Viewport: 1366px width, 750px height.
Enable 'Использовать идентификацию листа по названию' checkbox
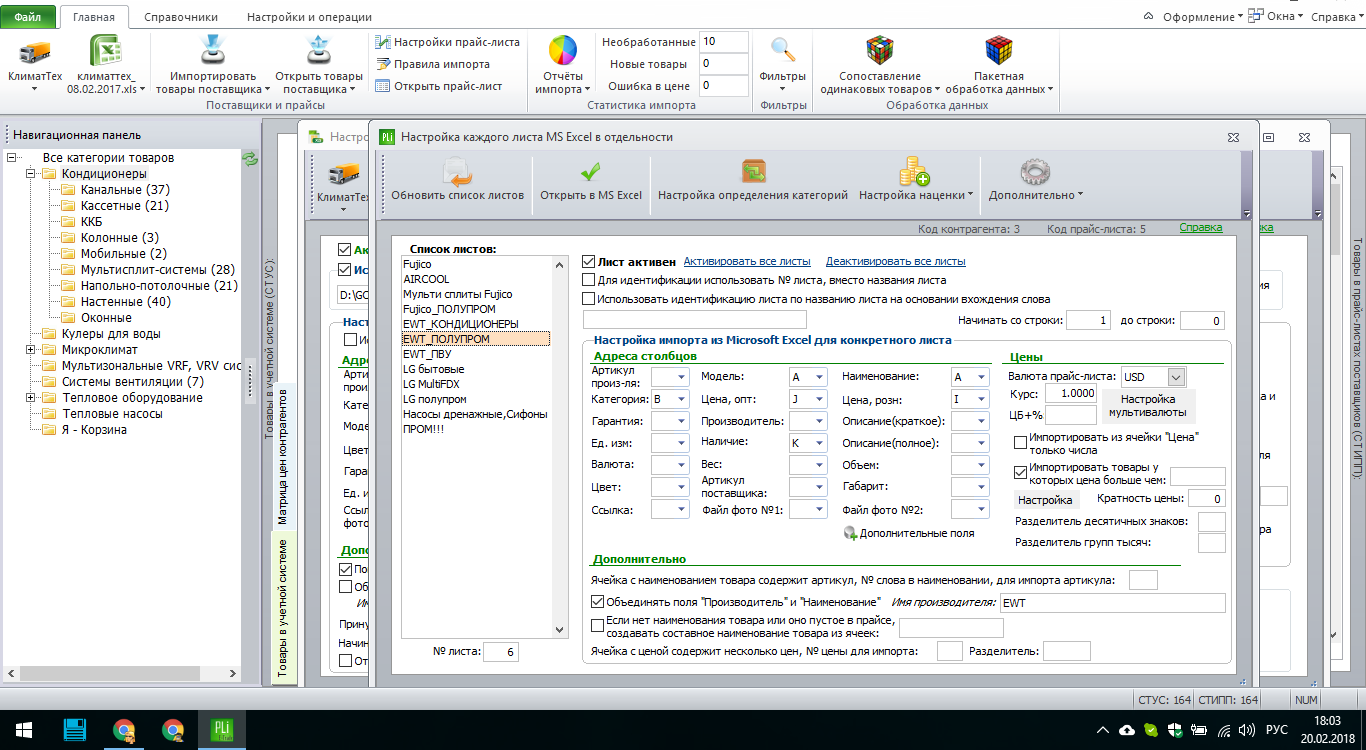pos(588,298)
